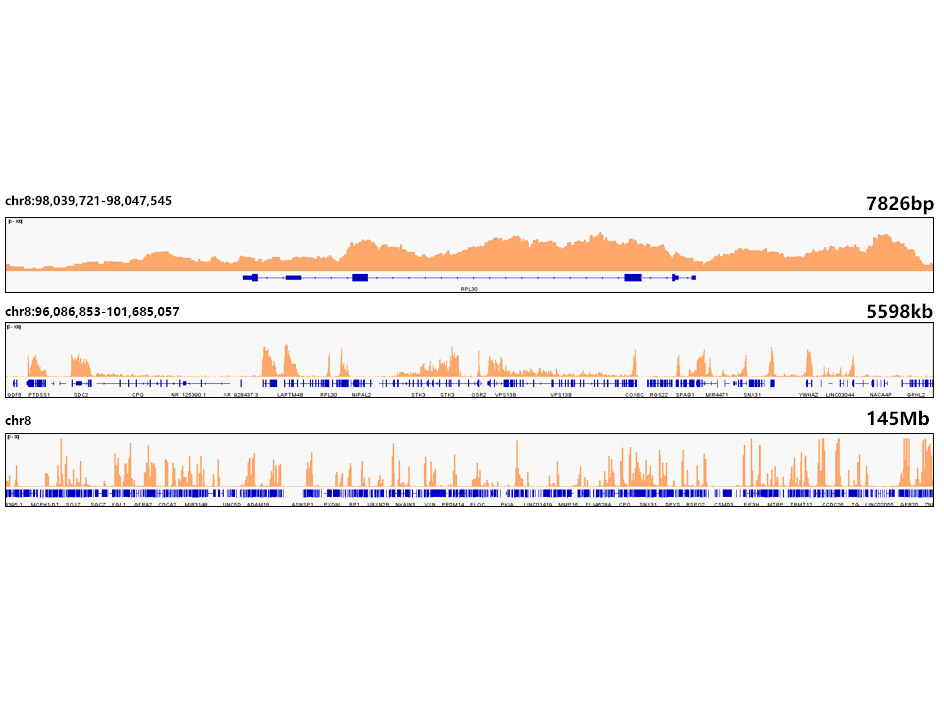Image resolution: width=944 pixels, height=708 pixels.
Task: Click the chr8:98,039,721-98,047,545 coordinate label
Action: [x=88, y=201]
